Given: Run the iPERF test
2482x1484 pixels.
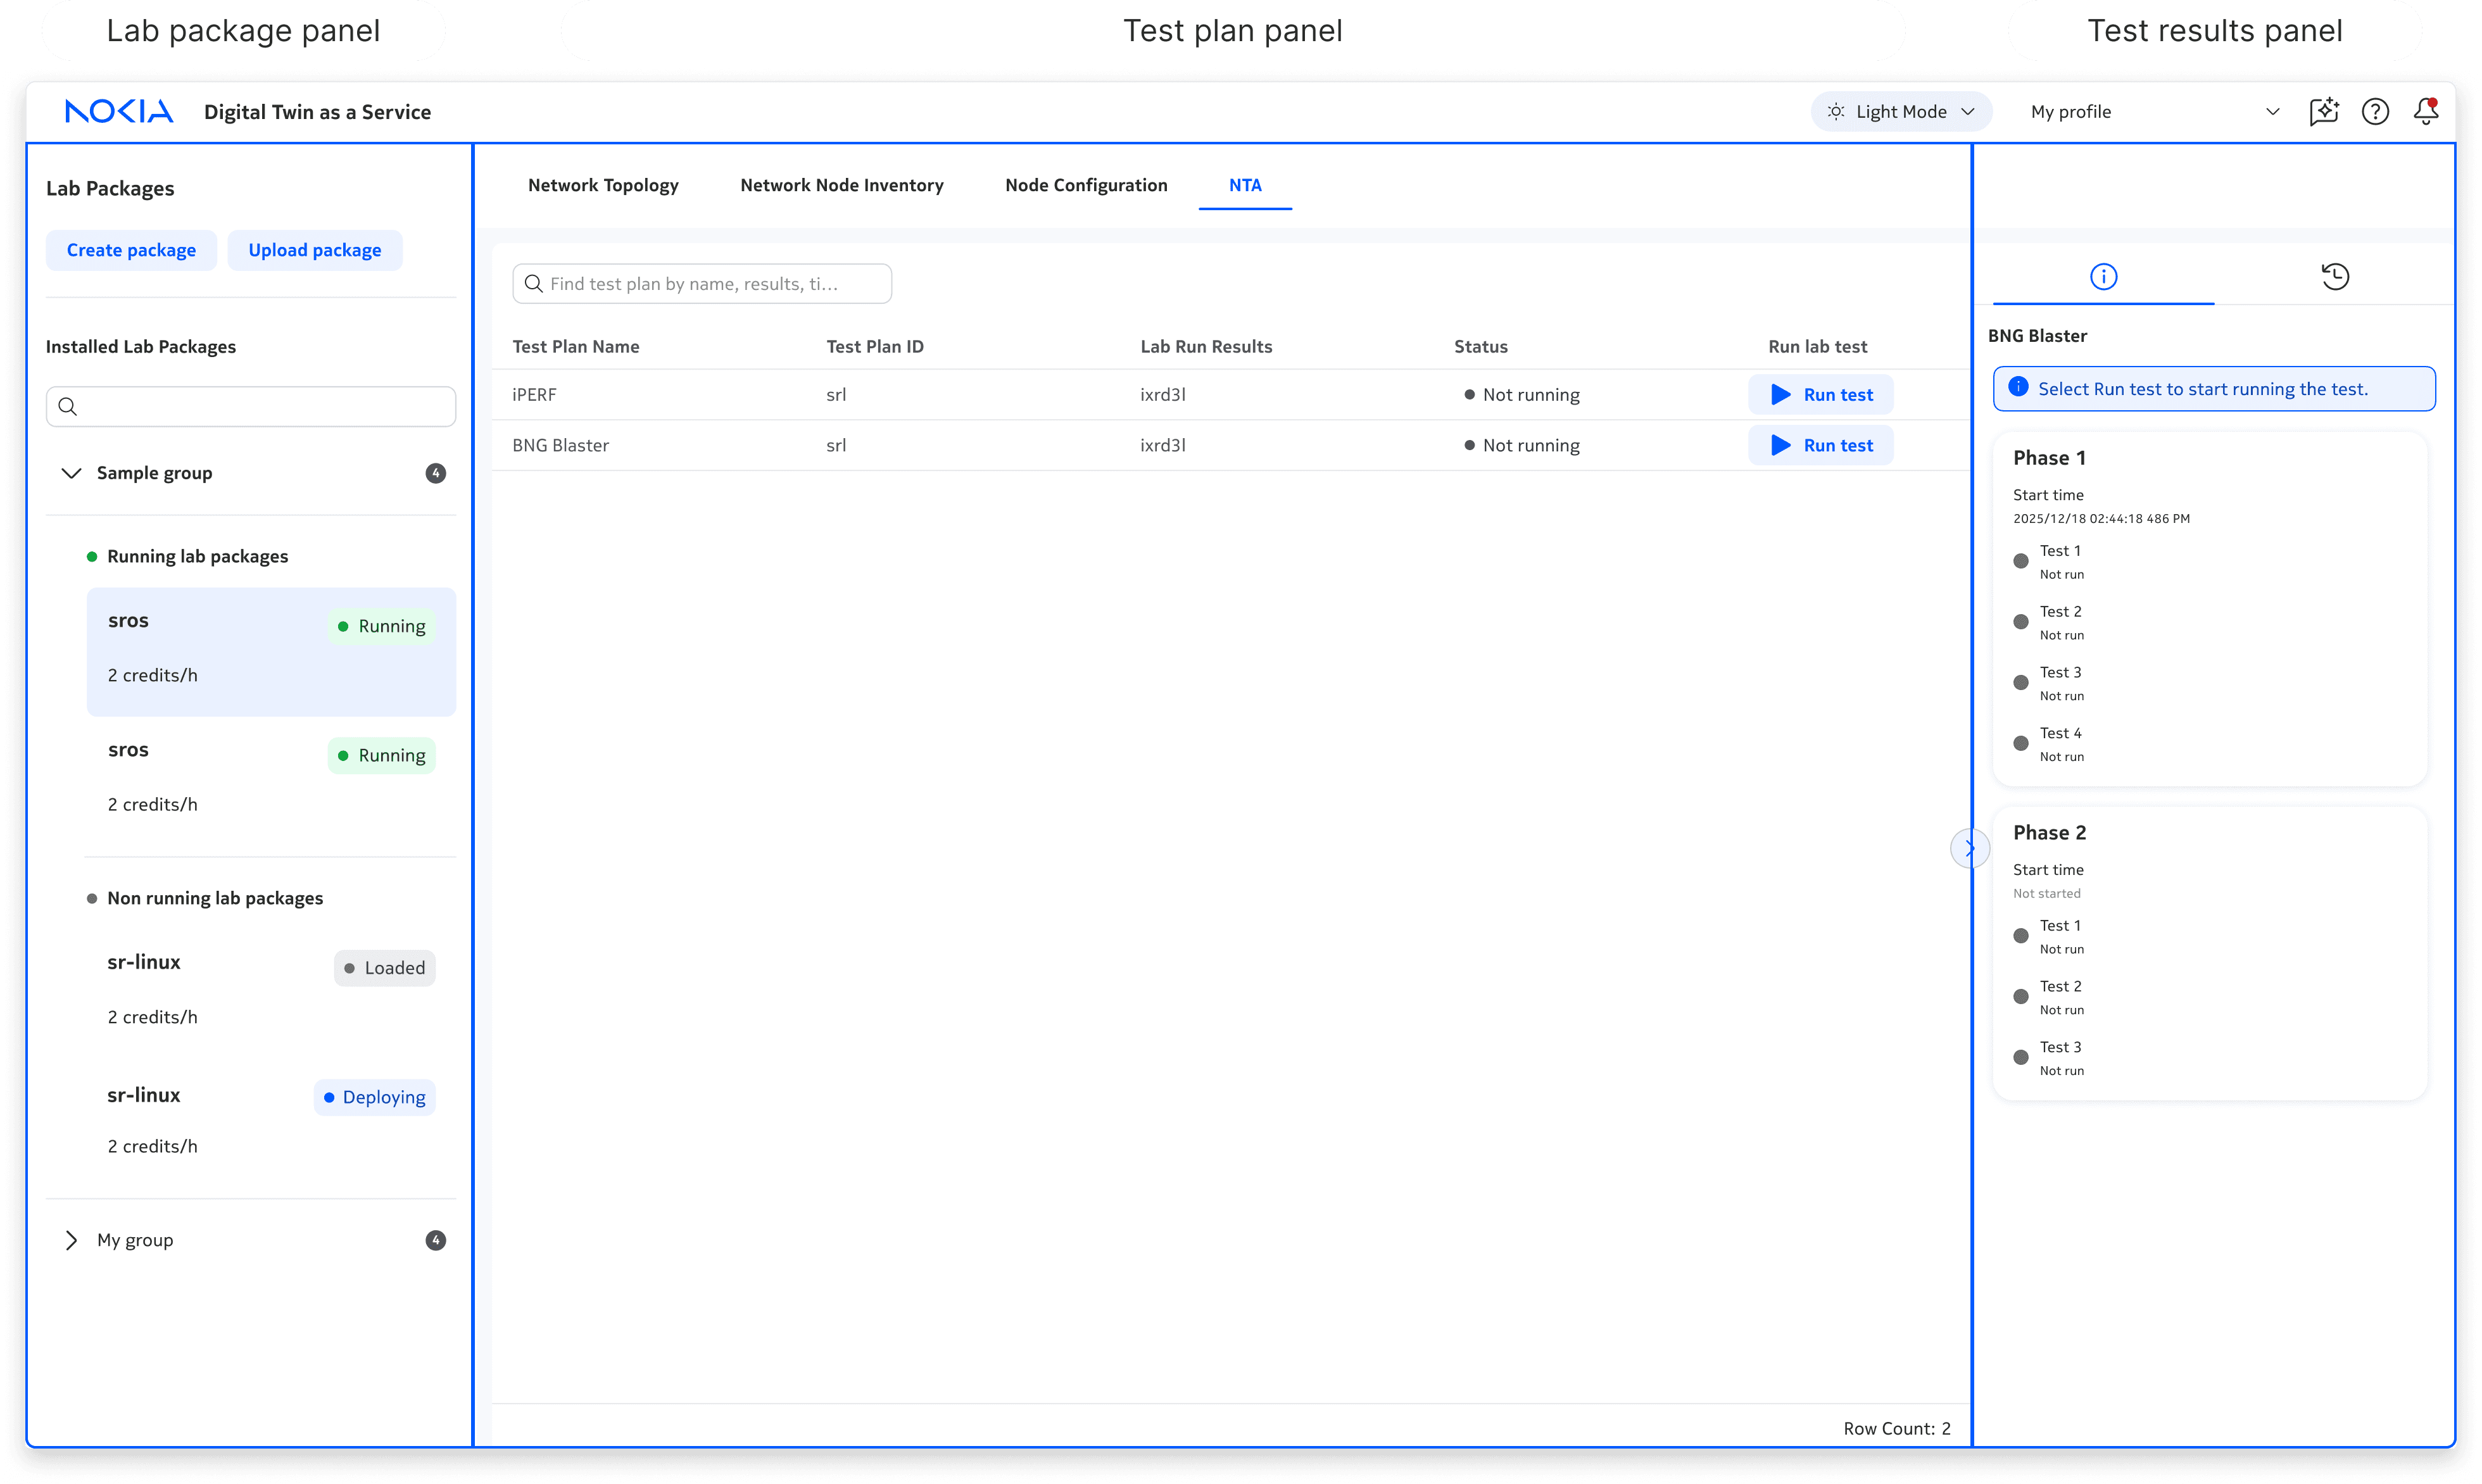Looking at the screenshot, I should 1820,395.
